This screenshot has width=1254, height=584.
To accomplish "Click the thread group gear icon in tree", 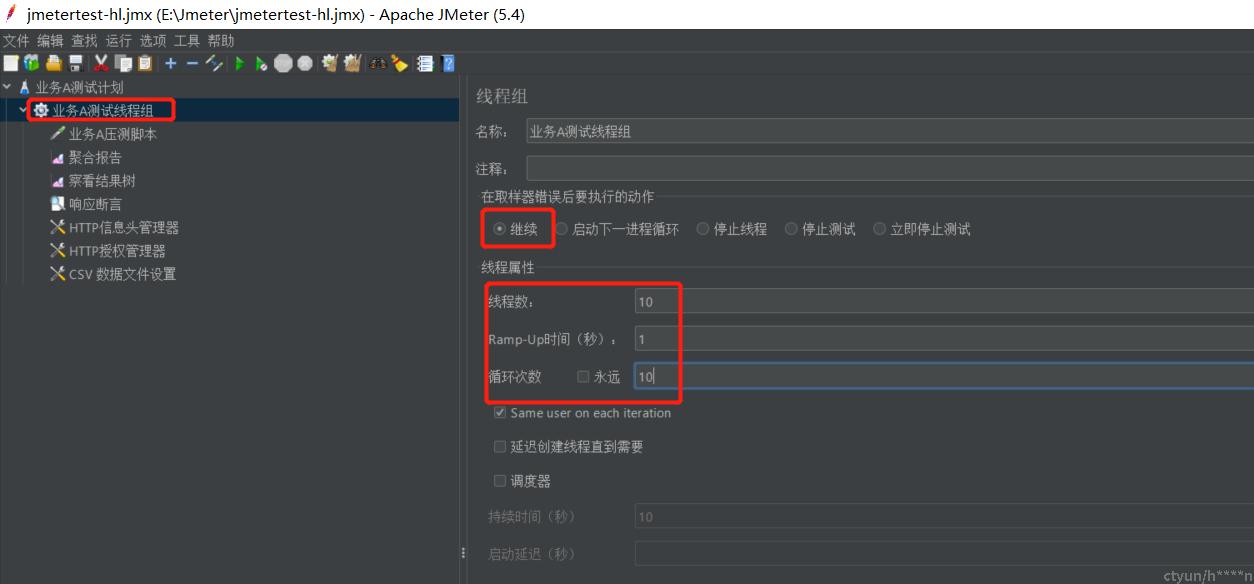I will coord(41,110).
